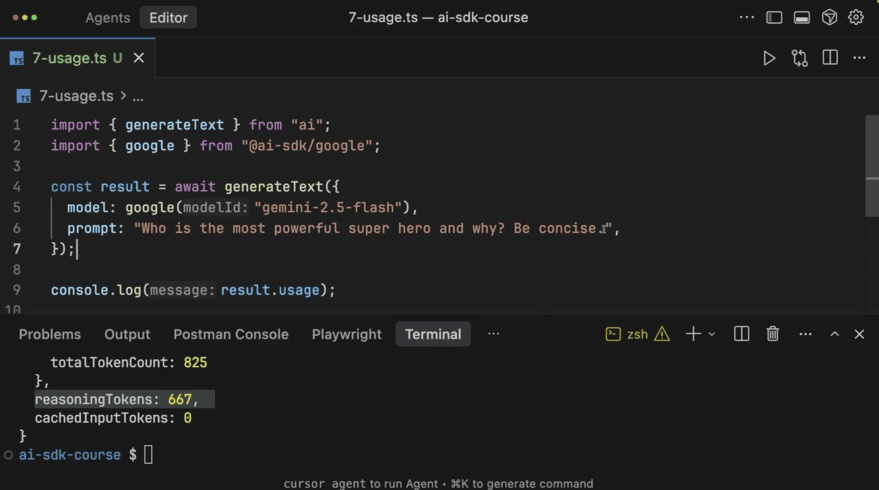Click the editor vertical scrollbar
The width and height of the screenshot is (879, 490).
(872, 166)
